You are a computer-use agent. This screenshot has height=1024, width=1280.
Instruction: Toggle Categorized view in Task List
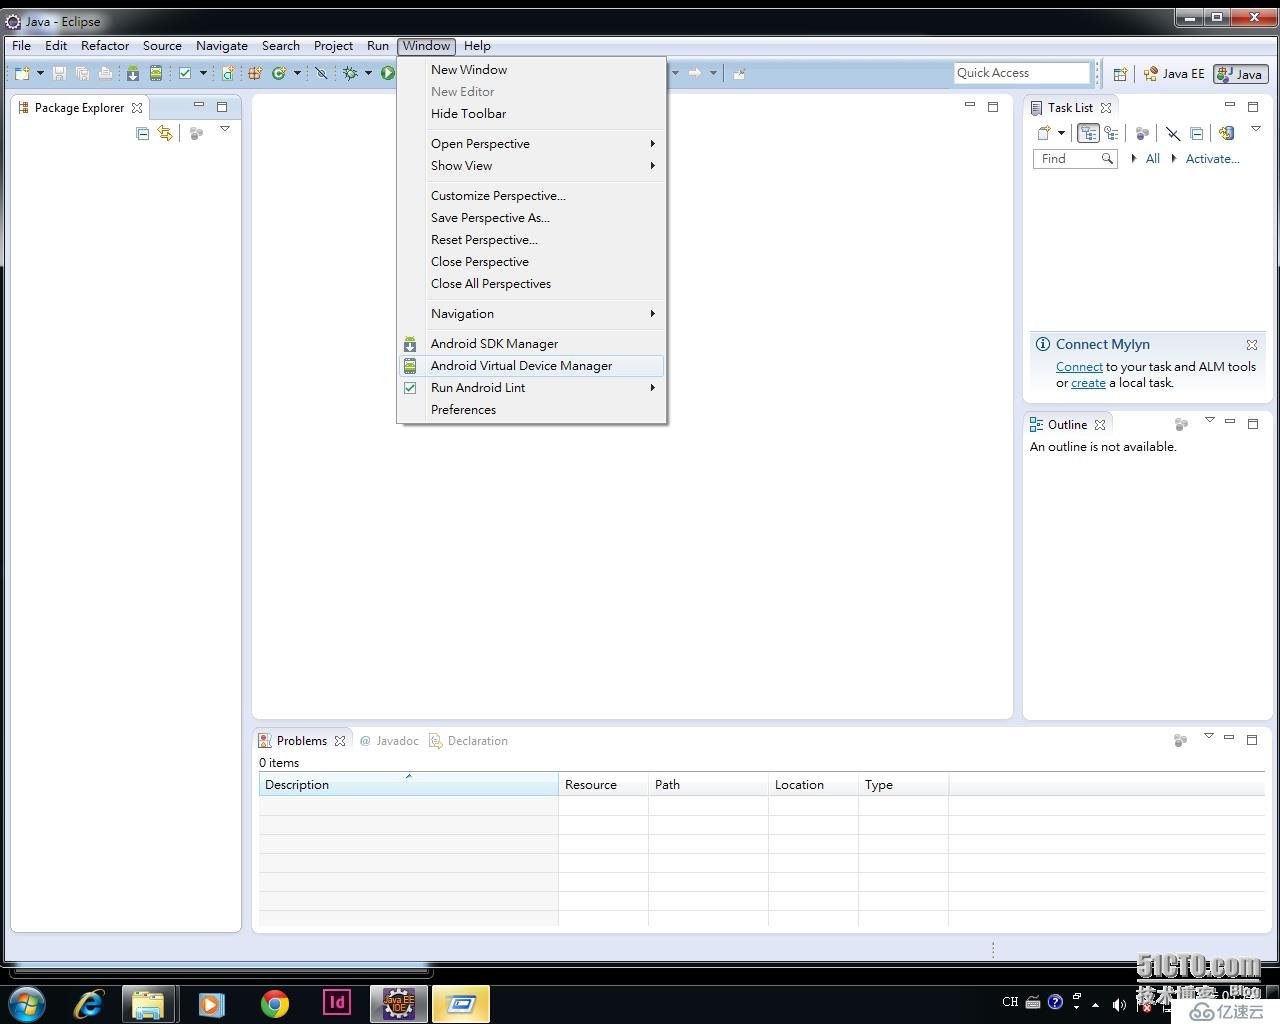click(x=1089, y=133)
